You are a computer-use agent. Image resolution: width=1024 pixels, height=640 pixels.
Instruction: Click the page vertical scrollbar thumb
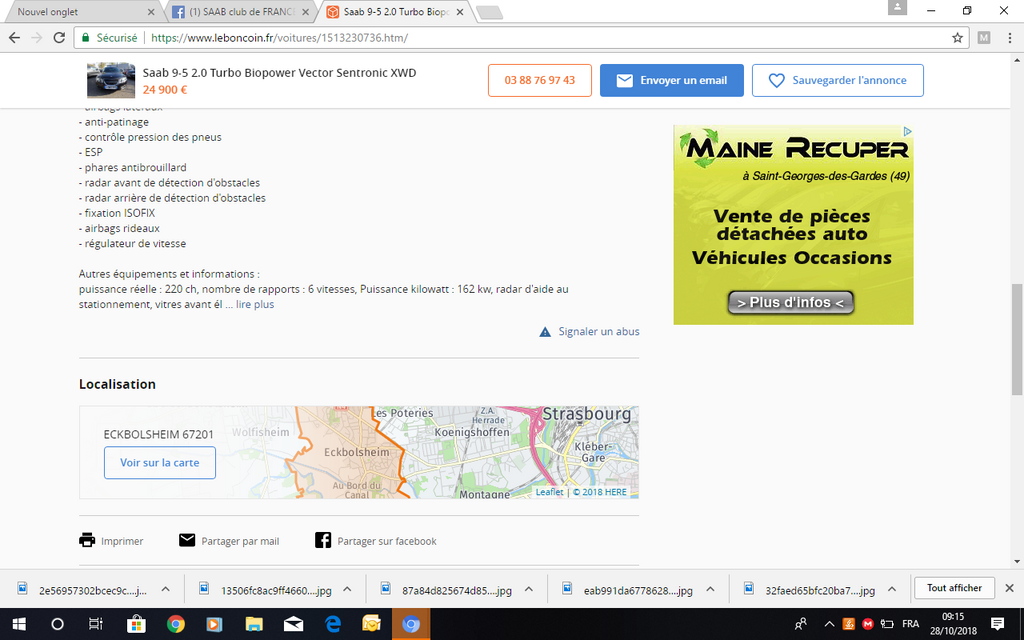[x=1017, y=340]
